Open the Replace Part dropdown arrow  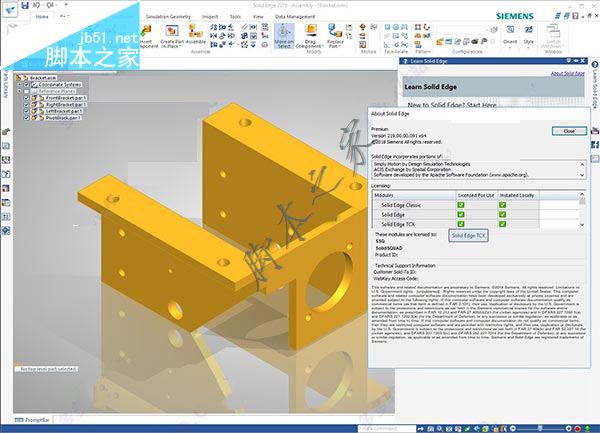340,46
